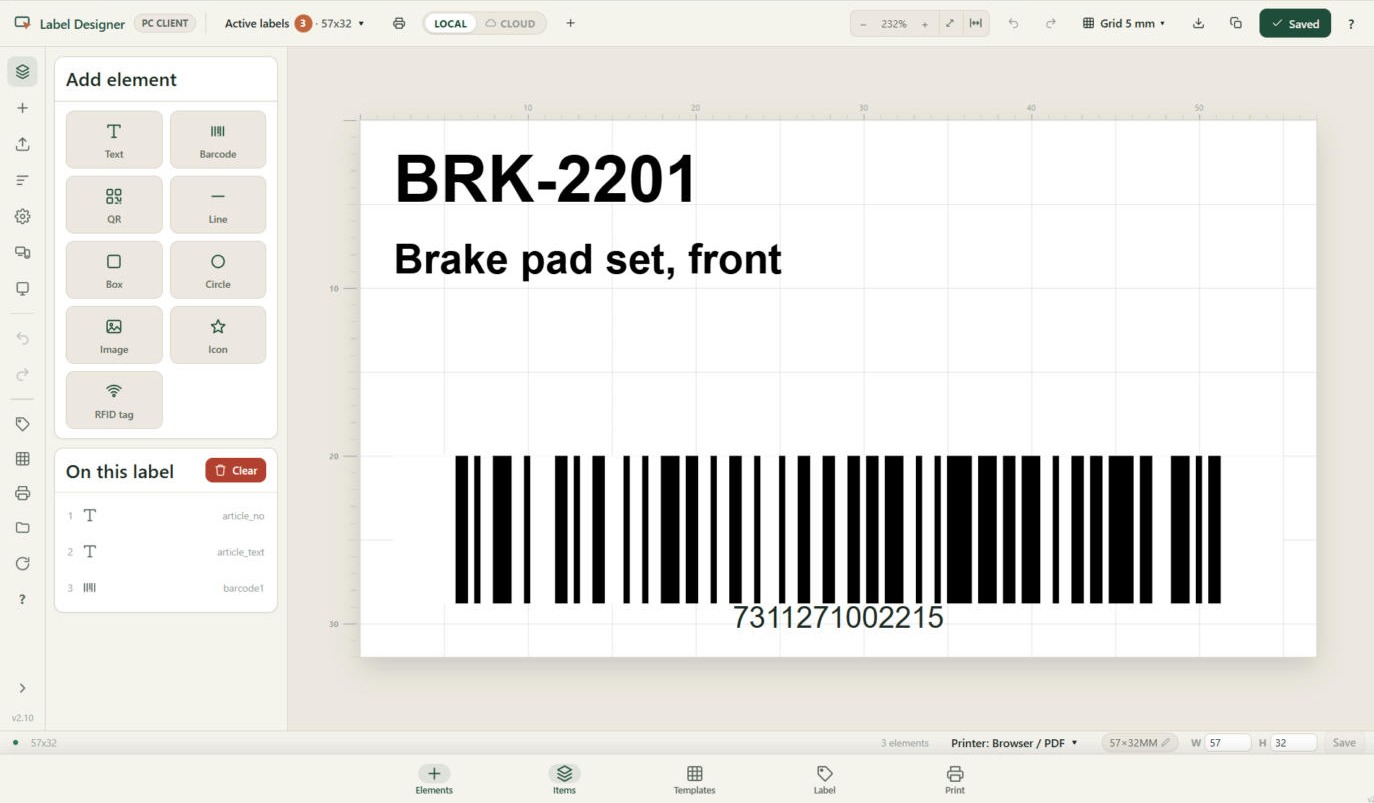Add a Line element
Screen dimensions: 1374x803
(218, 205)
